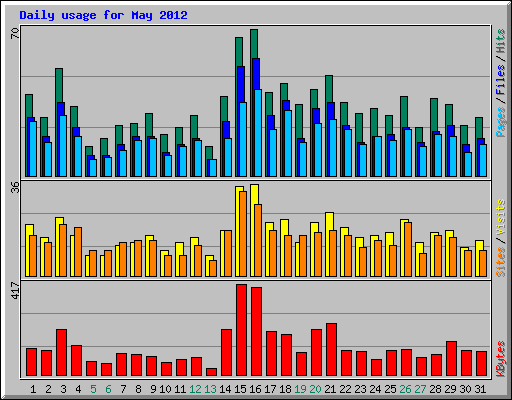Click the 'KBytes' legend label

(501, 359)
